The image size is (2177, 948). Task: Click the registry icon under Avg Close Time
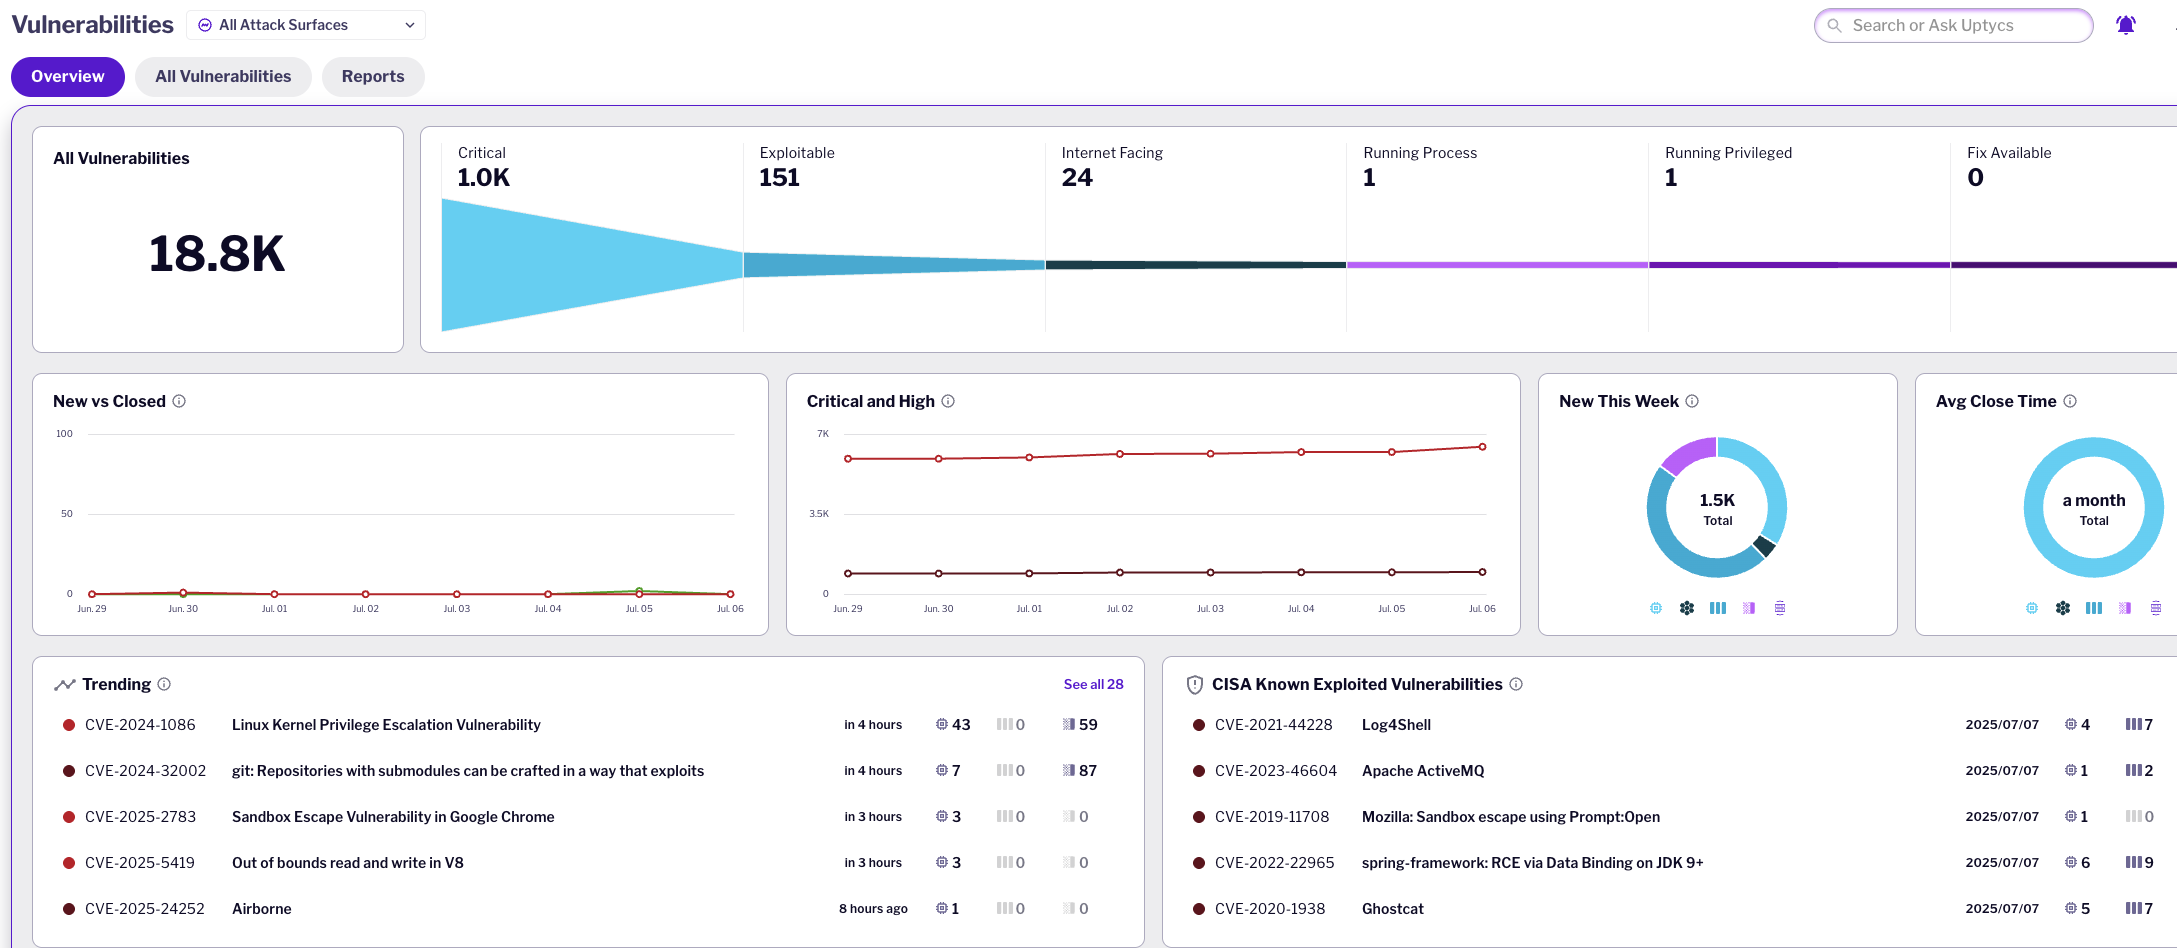(x=2156, y=607)
